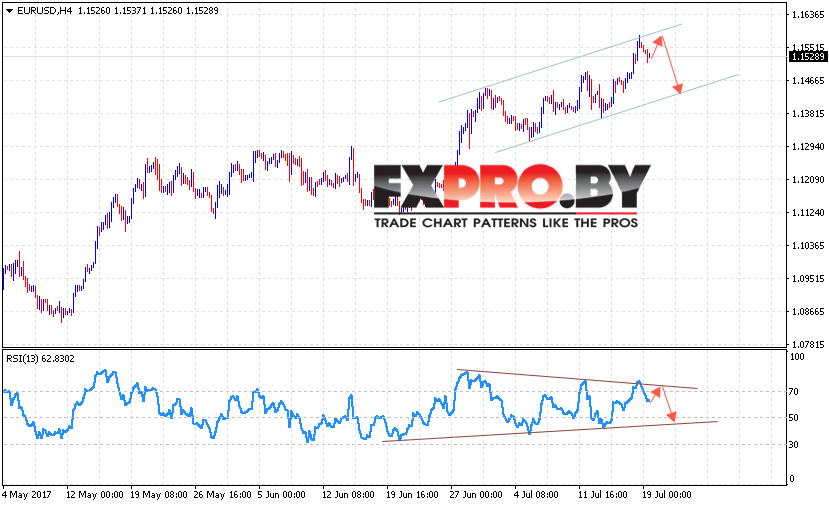
Task: Click the 1.16365 price axis value
Action: point(808,15)
